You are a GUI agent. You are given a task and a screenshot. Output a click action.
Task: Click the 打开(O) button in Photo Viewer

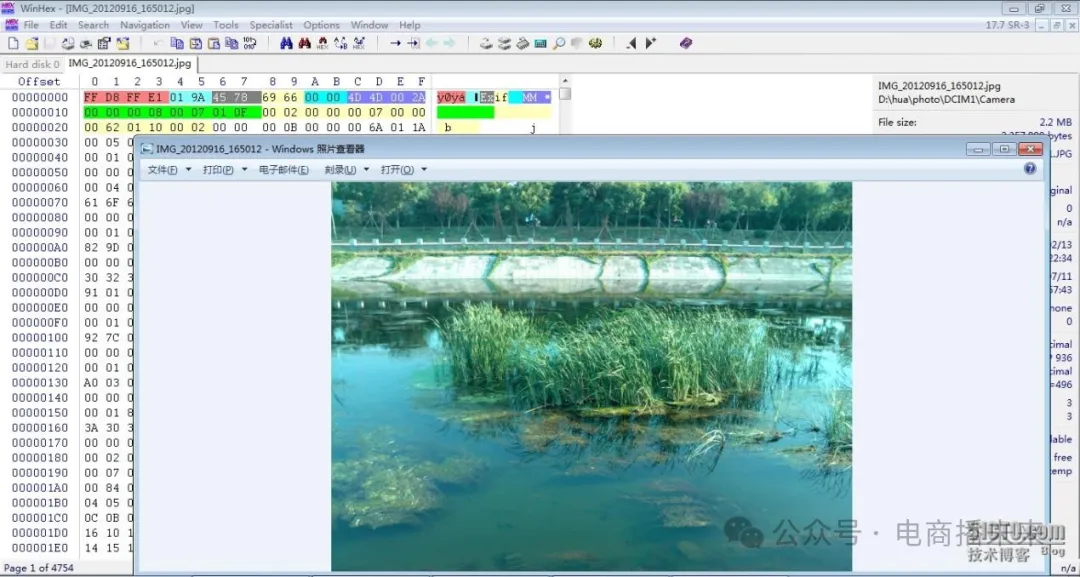[x=403, y=170]
